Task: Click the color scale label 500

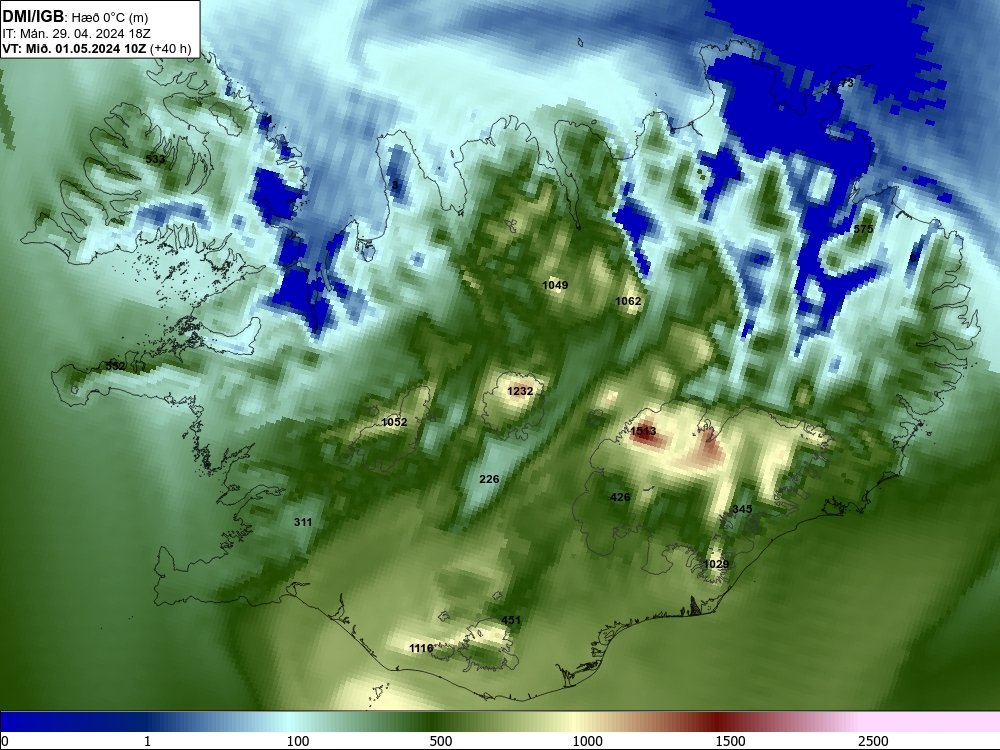Action: click(x=441, y=740)
